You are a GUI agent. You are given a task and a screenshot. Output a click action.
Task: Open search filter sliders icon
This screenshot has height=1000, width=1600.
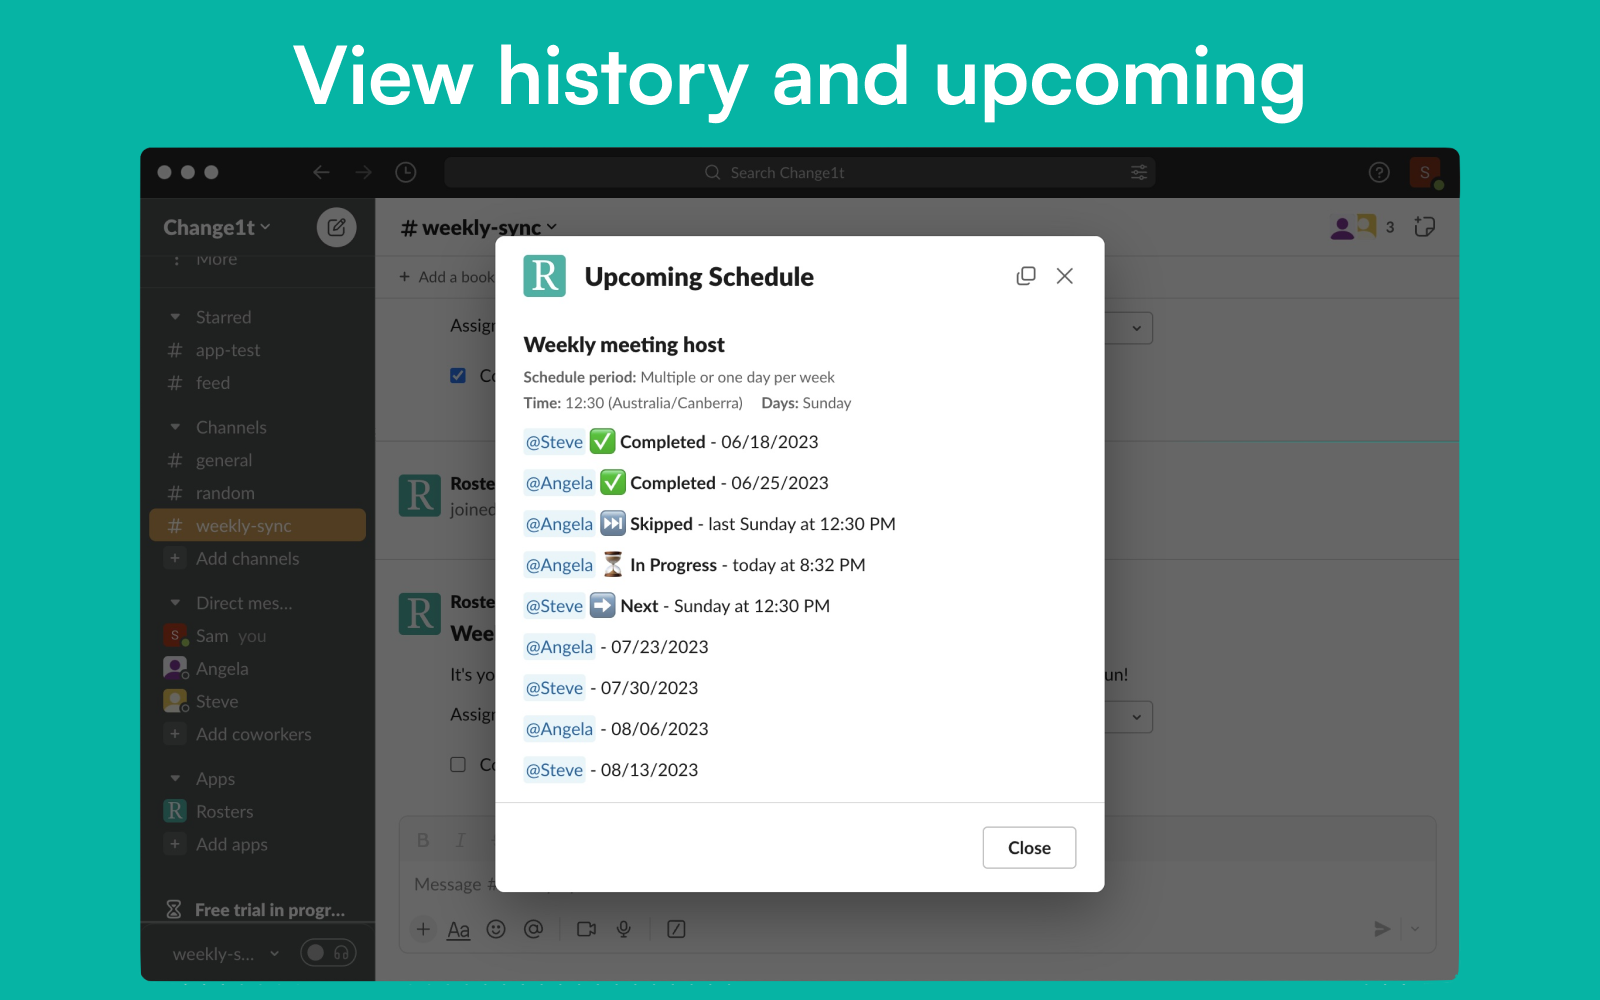[x=1139, y=172]
